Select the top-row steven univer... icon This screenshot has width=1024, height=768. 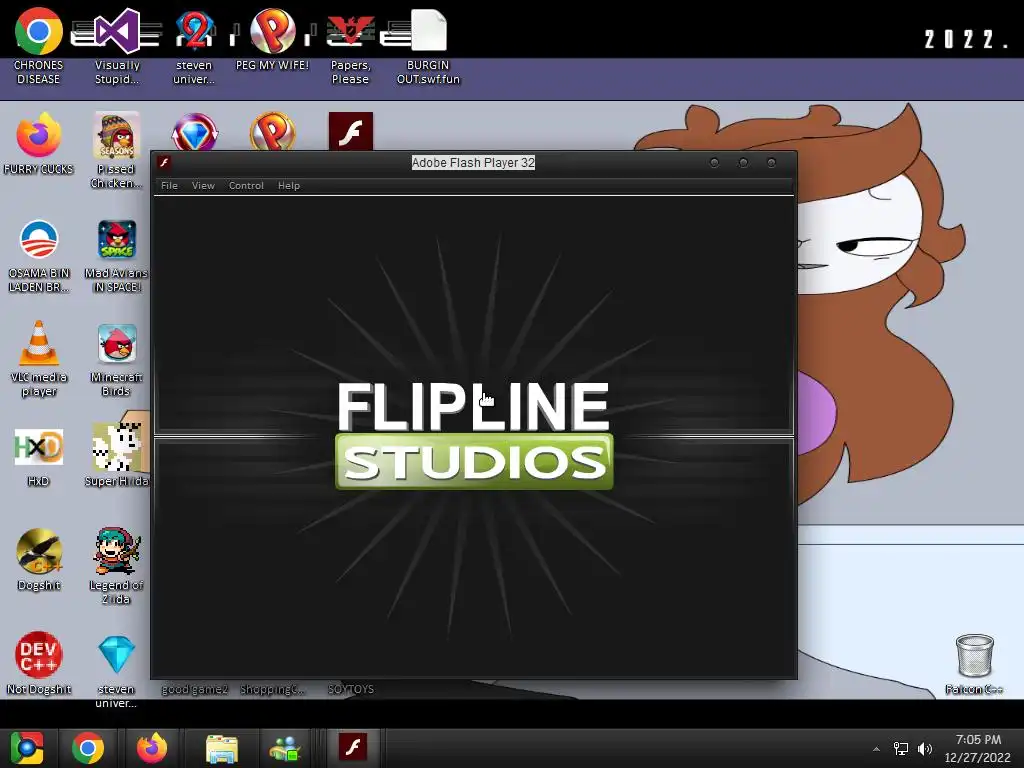click(194, 46)
